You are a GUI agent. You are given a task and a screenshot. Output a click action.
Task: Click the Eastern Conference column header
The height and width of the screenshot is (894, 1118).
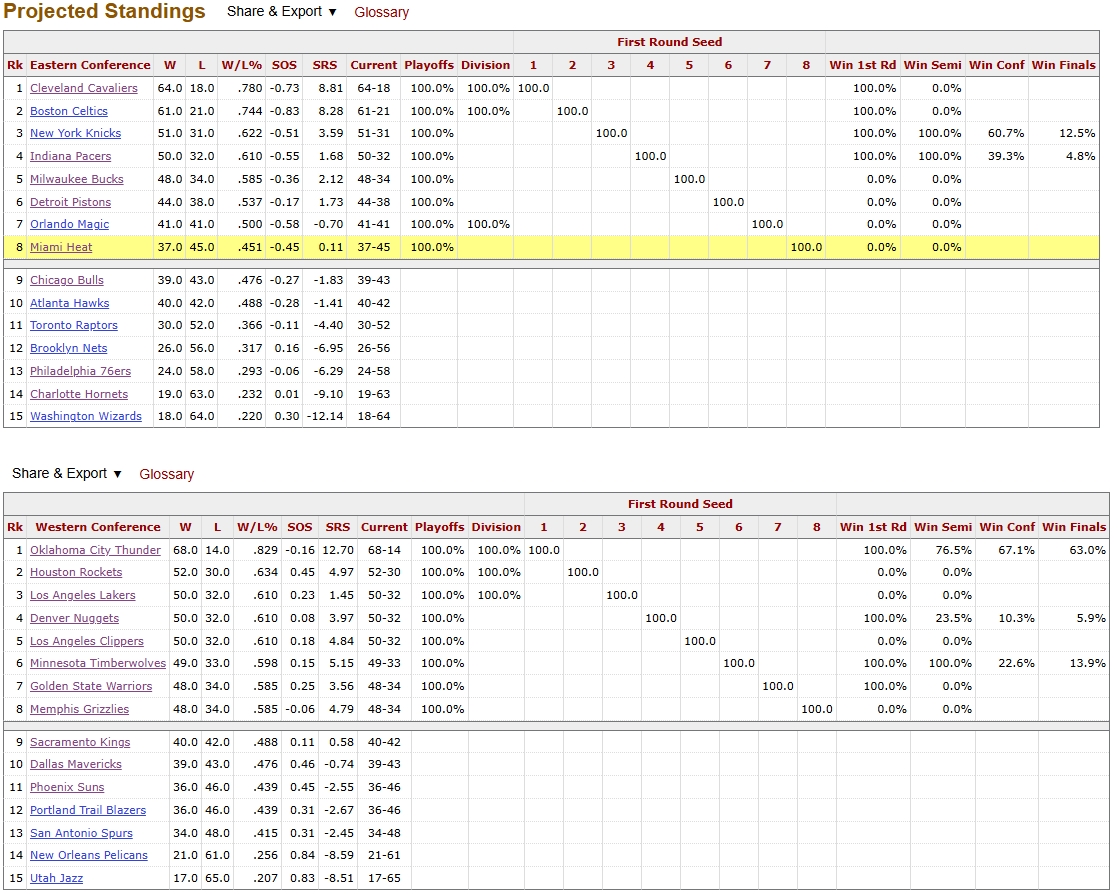(90, 65)
